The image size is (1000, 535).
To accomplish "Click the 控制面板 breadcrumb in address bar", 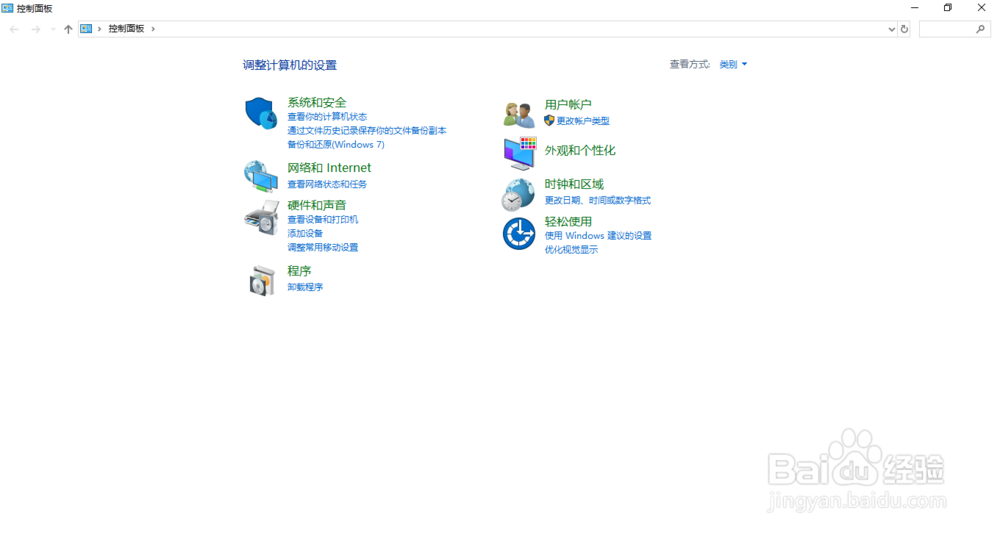I will [126, 29].
